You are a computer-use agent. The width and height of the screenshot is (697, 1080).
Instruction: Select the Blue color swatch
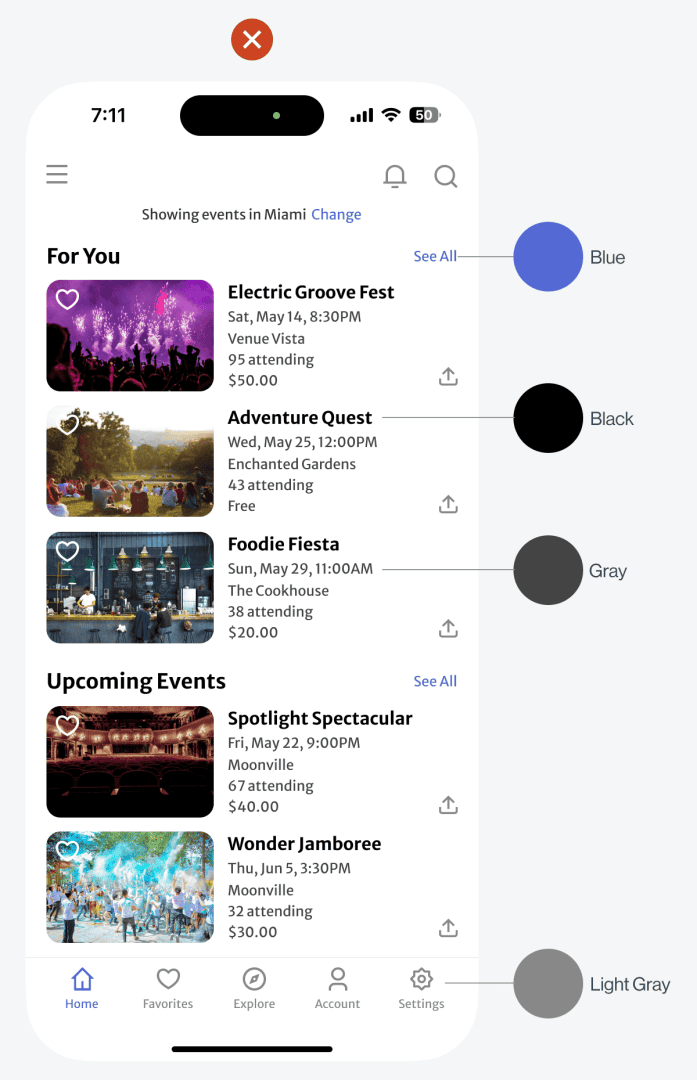point(548,257)
